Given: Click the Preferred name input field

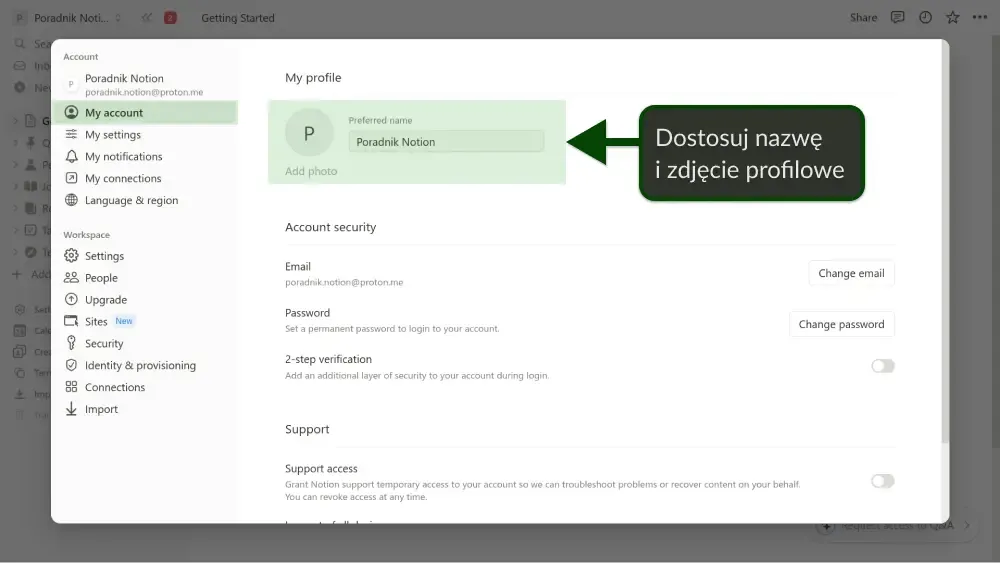Looking at the screenshot, I should click(x=446, y=142).
